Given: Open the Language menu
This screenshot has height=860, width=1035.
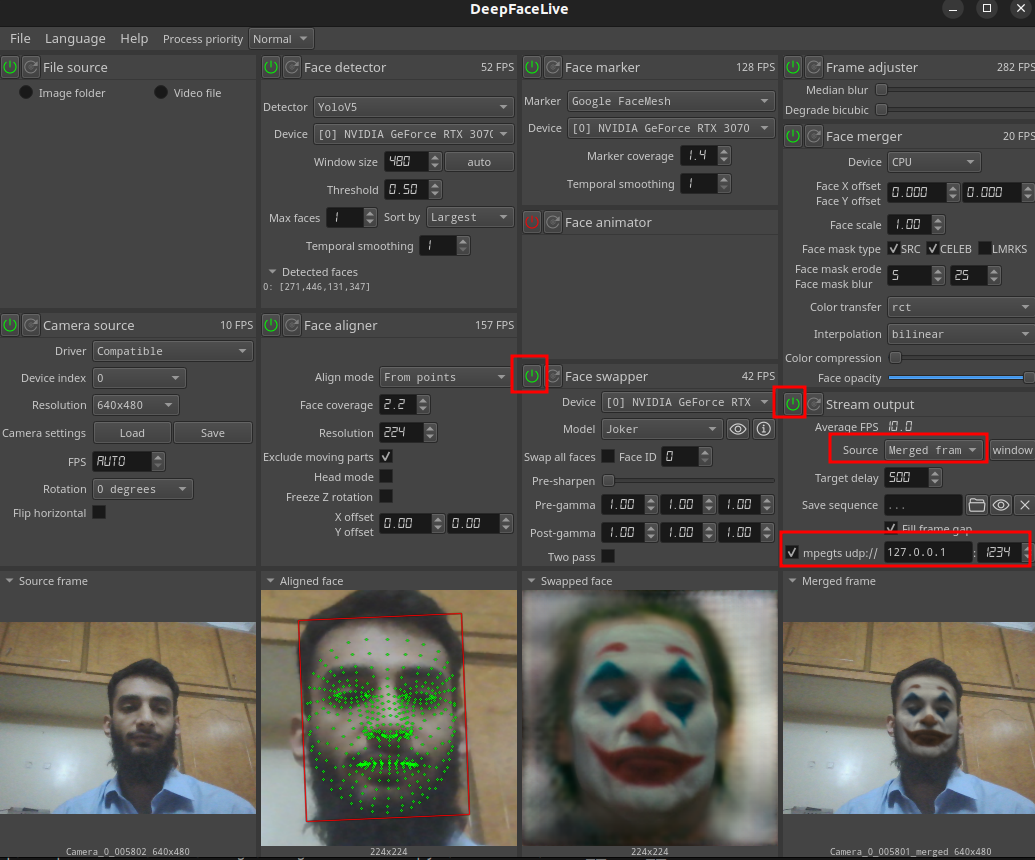Looking at the screenshot, I should 75,38.
